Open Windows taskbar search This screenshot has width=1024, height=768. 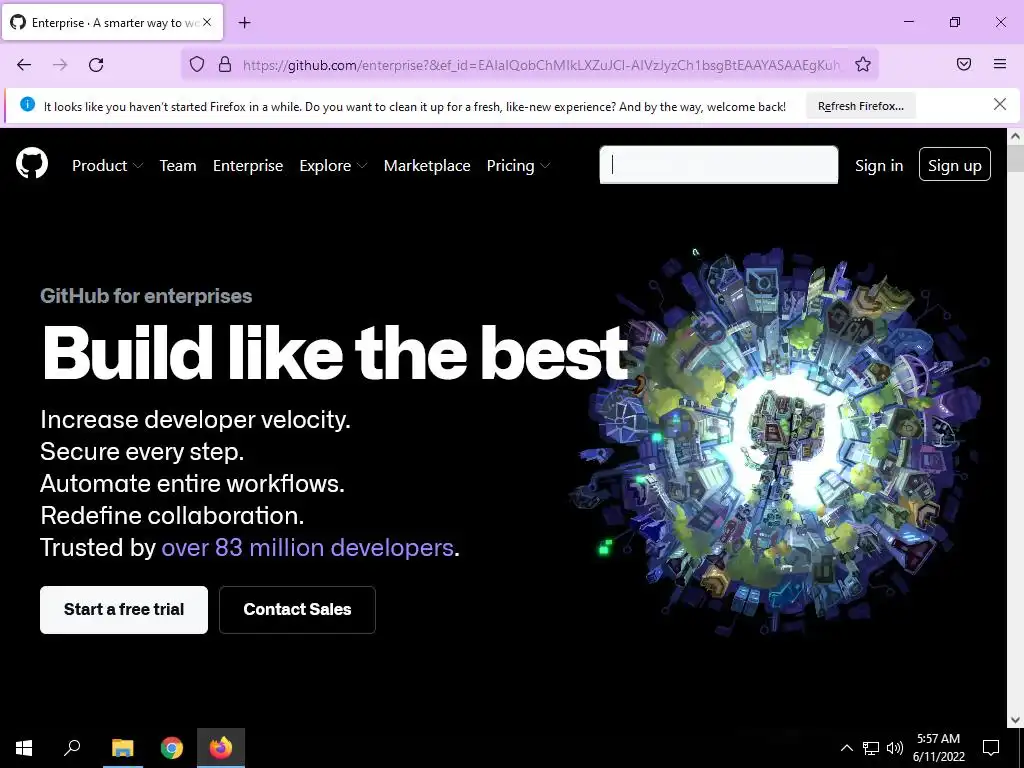click(72, 747)
